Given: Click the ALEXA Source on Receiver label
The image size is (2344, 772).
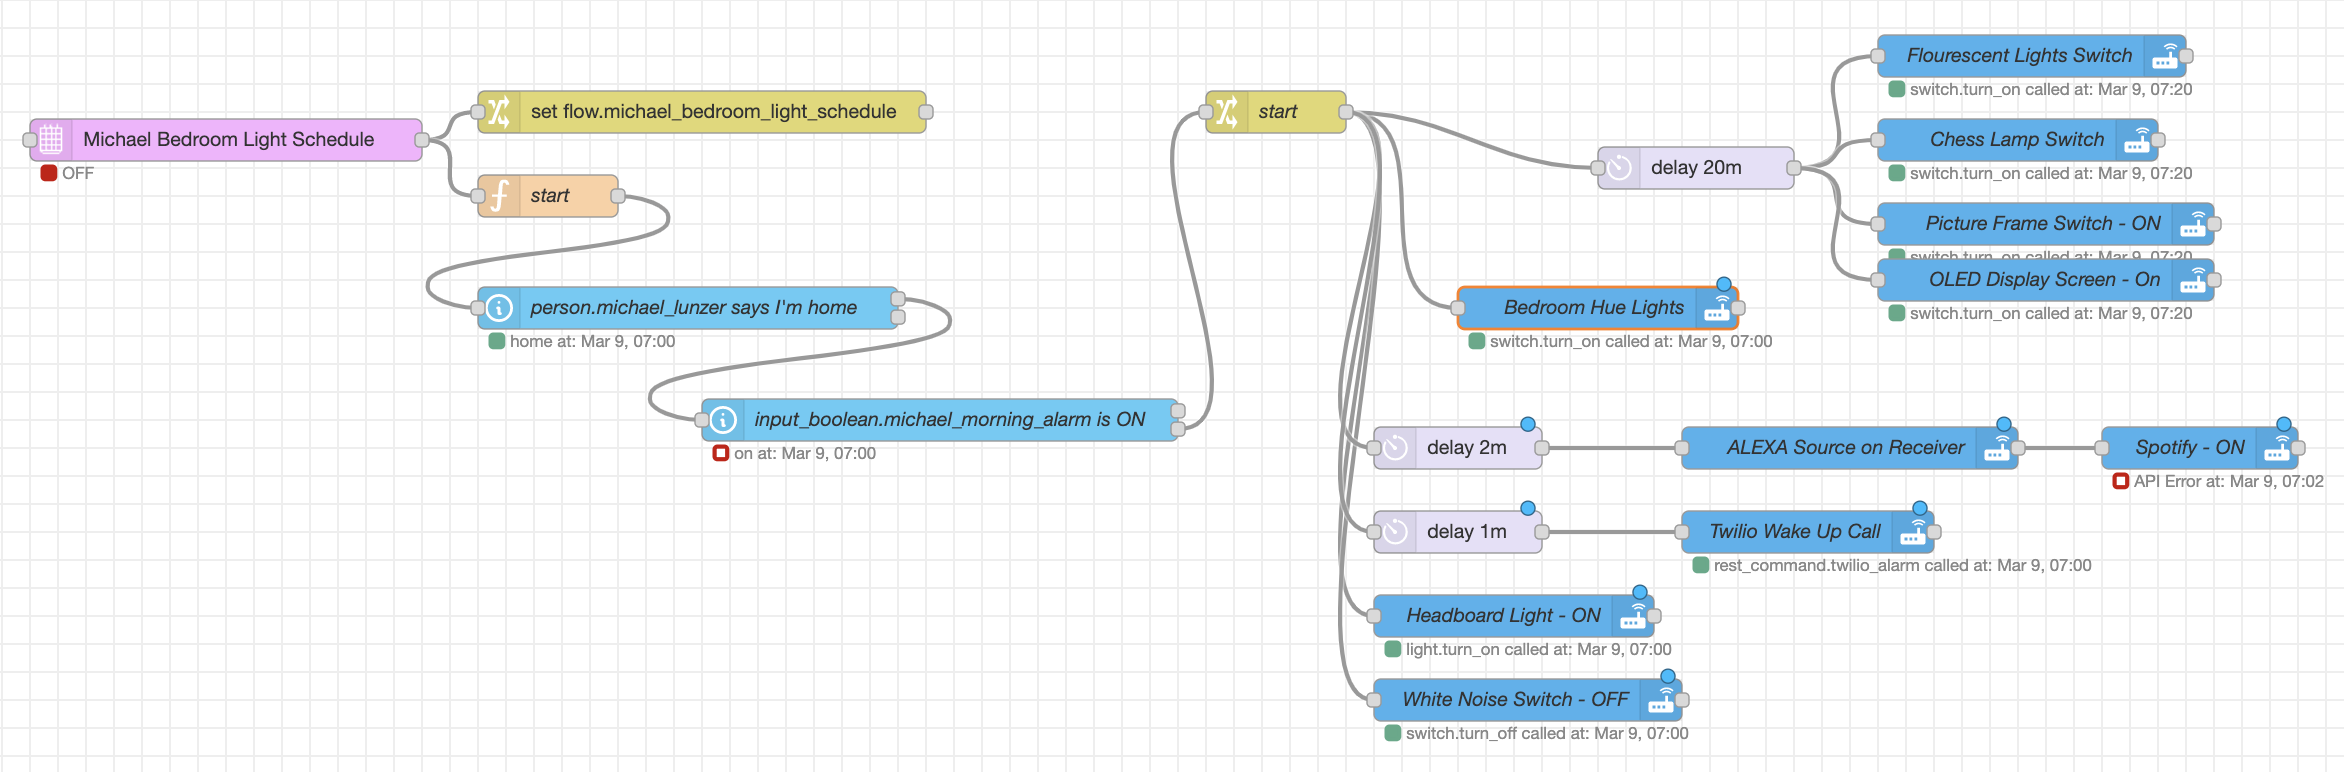Looking at the screenshot, I should pos(1845,448).
